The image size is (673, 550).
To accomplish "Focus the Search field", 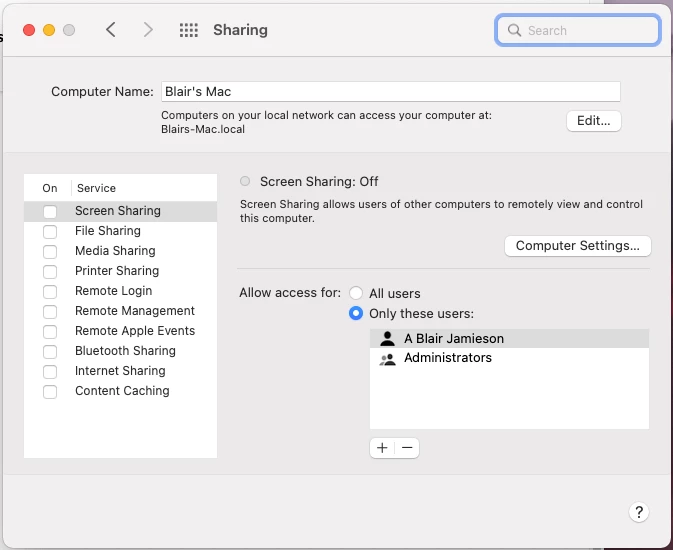I will coord(578,30).
